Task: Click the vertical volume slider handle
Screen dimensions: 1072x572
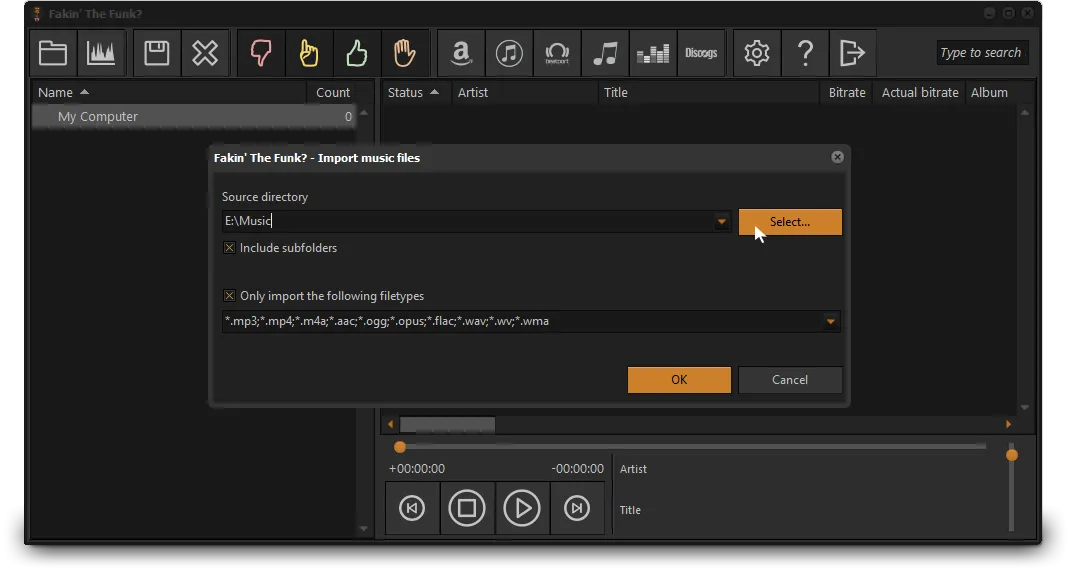Action: pos(1012,455)
